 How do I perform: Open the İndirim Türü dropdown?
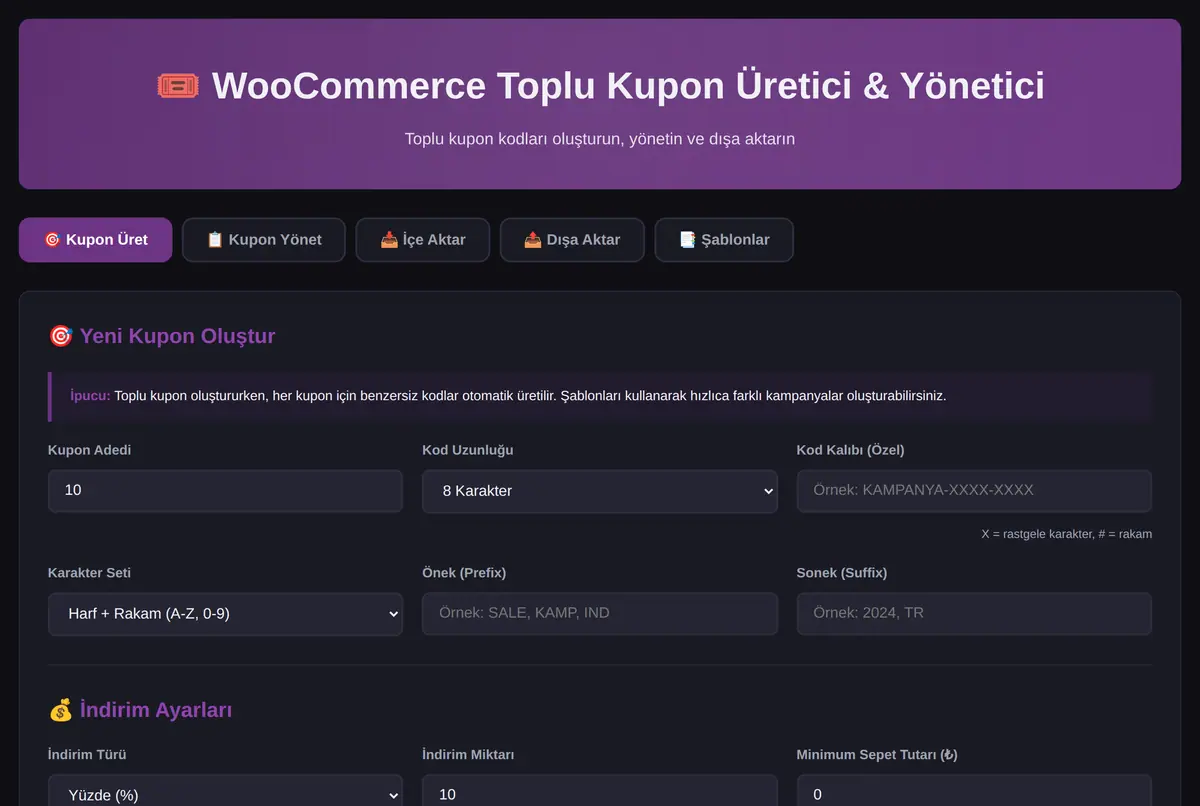point(225,791)
